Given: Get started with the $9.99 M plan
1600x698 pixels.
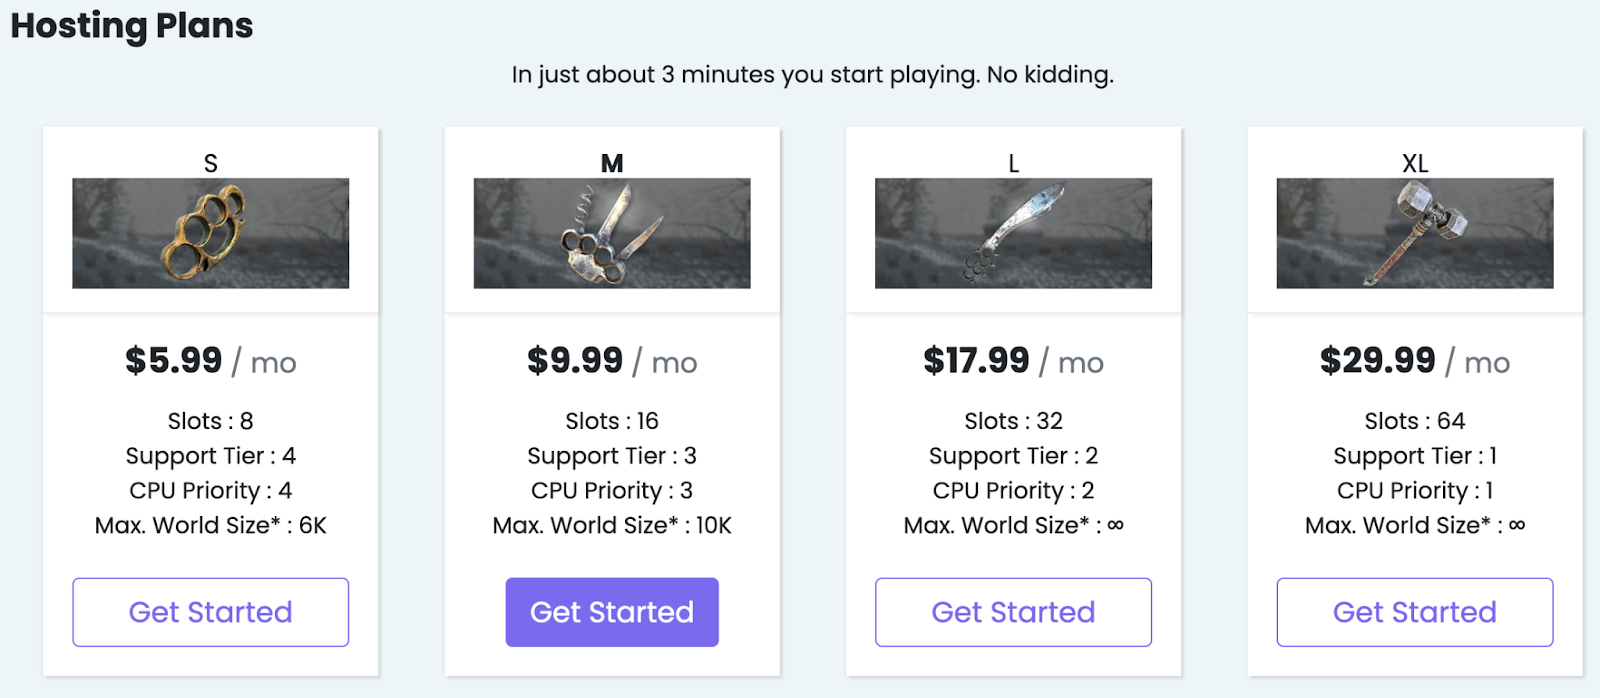Looking at the screenshot, I should point(612,612).
